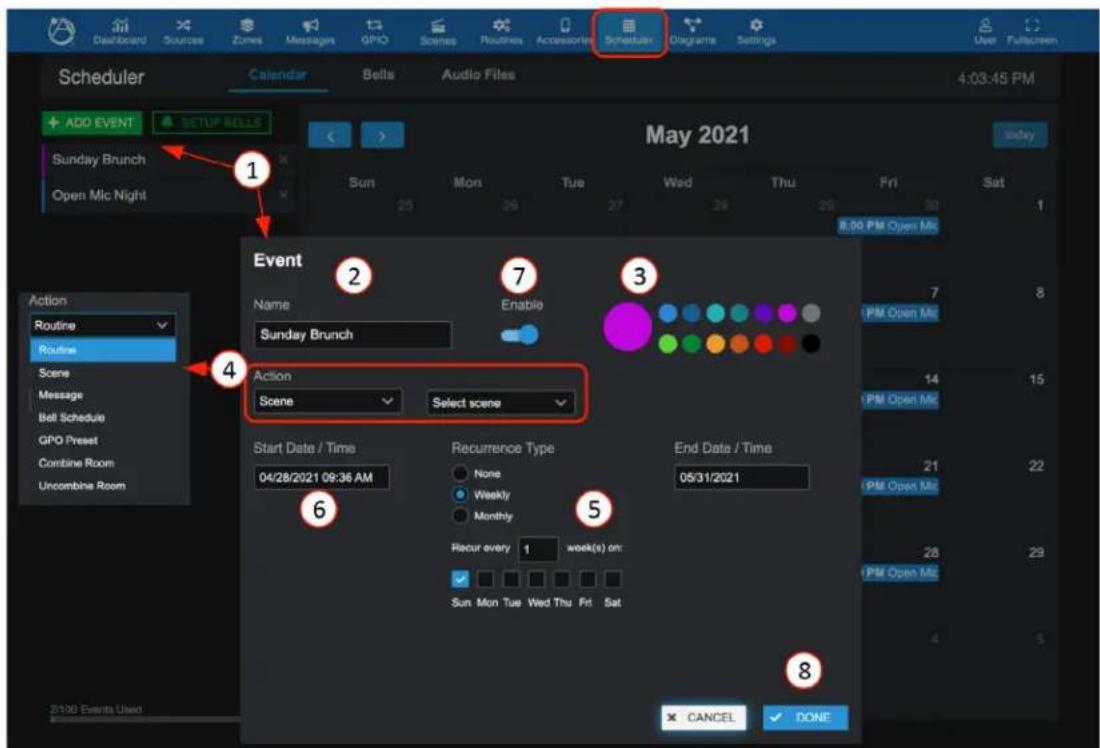
Task: Confirm the event with Done
Action: [805, 717]
